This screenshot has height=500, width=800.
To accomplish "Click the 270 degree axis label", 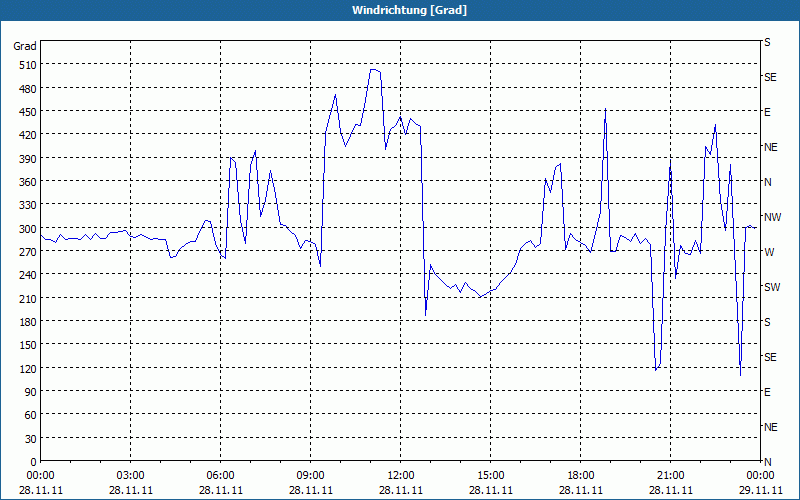I will tap(28, 252).
